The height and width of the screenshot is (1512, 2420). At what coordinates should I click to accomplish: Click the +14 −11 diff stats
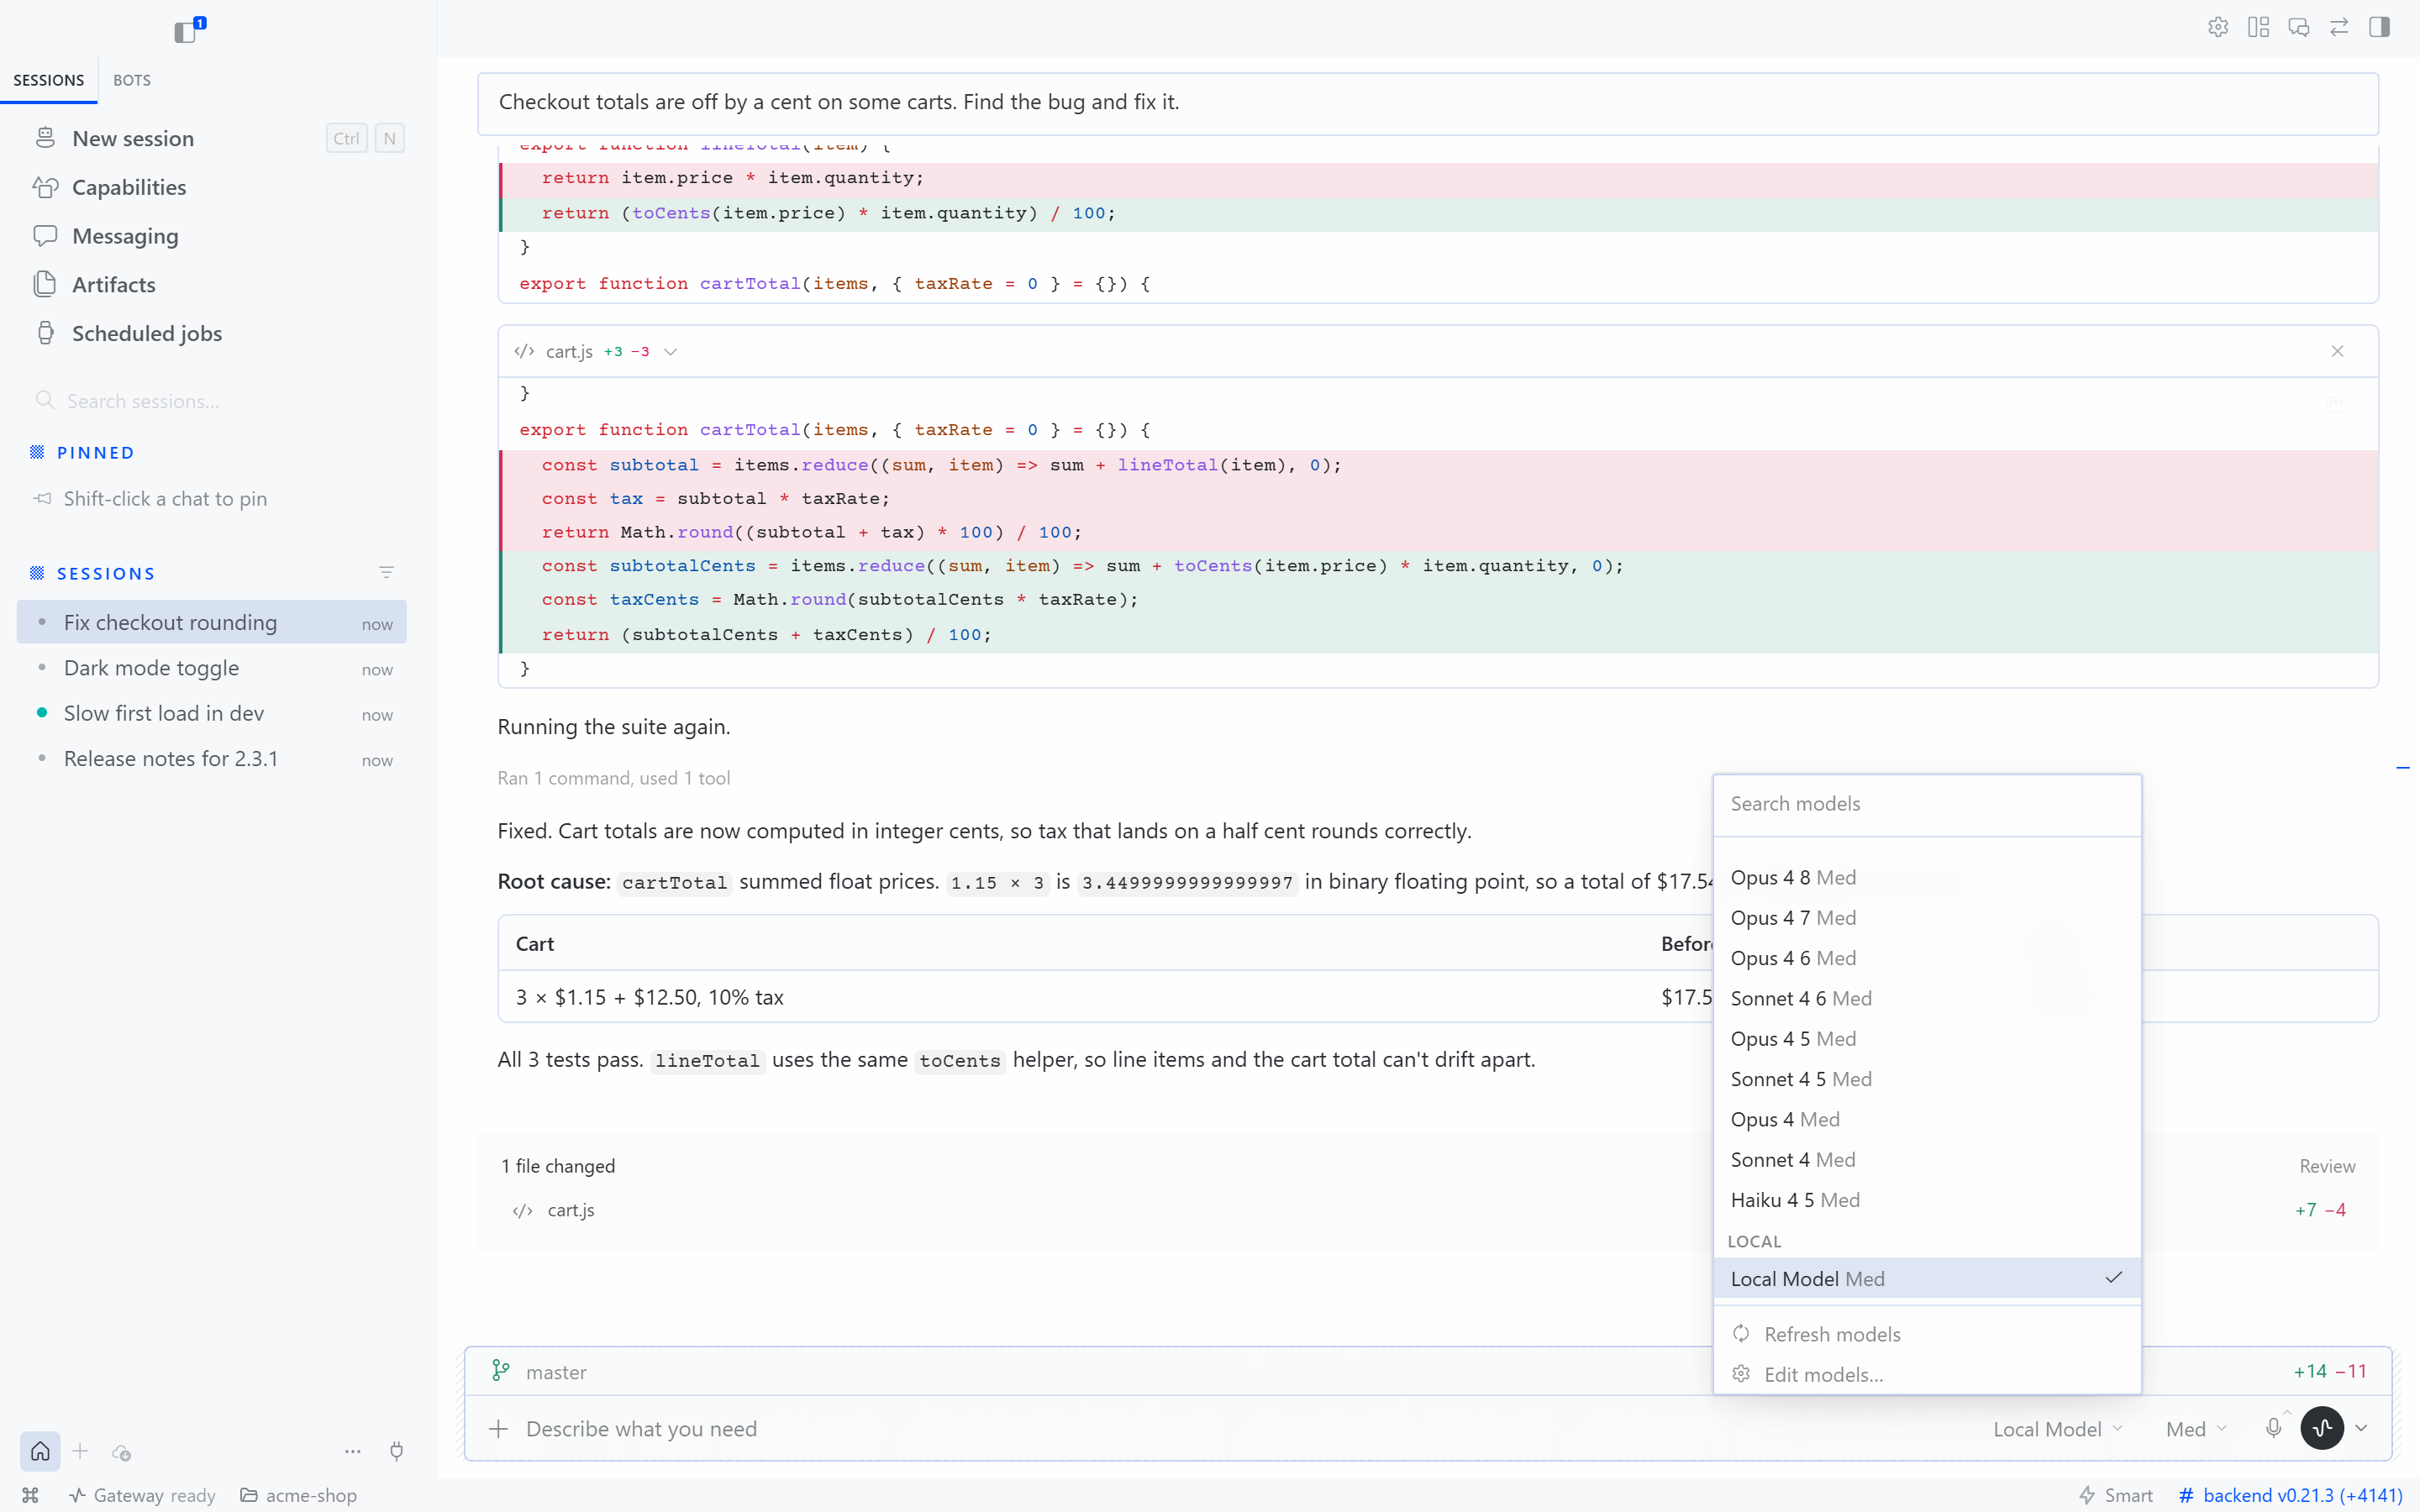coord(2330,1371)
